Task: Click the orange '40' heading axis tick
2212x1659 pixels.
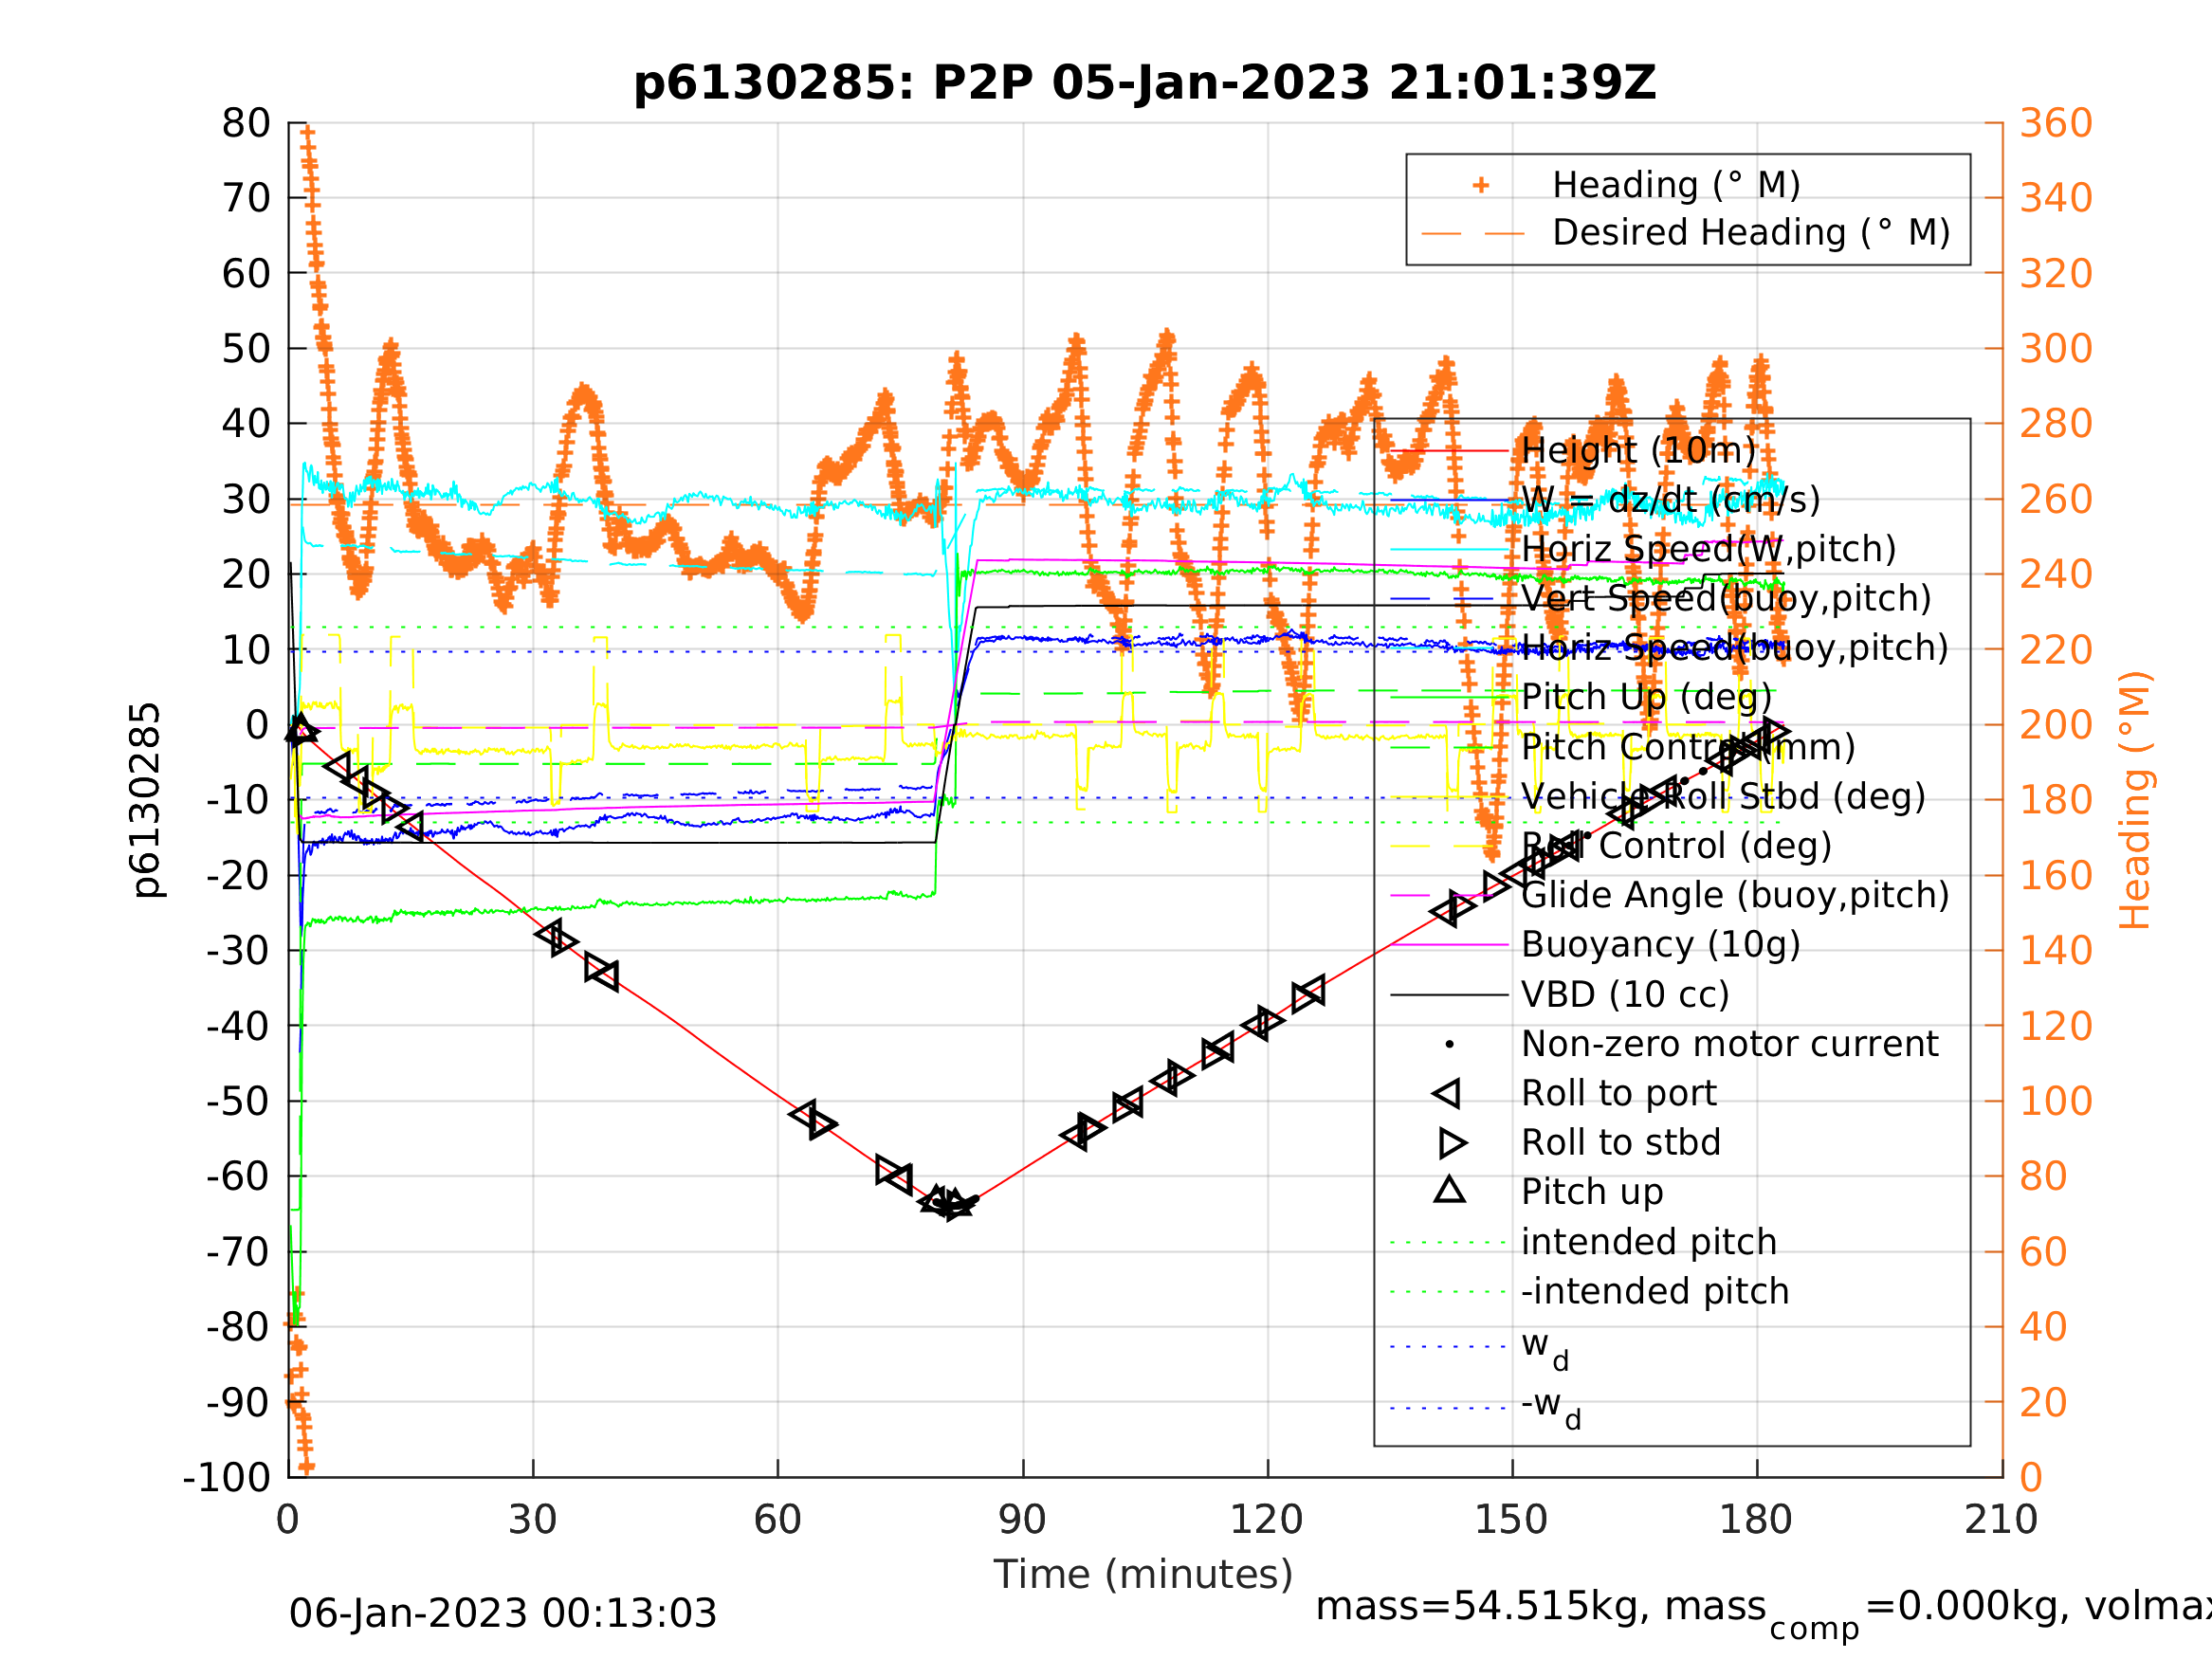Action: [x=2044, y=1327]
